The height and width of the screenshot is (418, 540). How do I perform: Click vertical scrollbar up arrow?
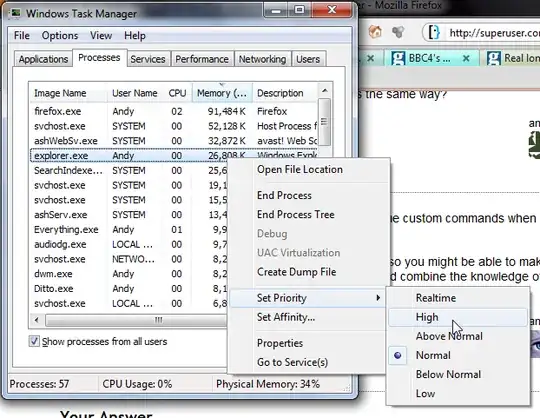tap(324, 91)
